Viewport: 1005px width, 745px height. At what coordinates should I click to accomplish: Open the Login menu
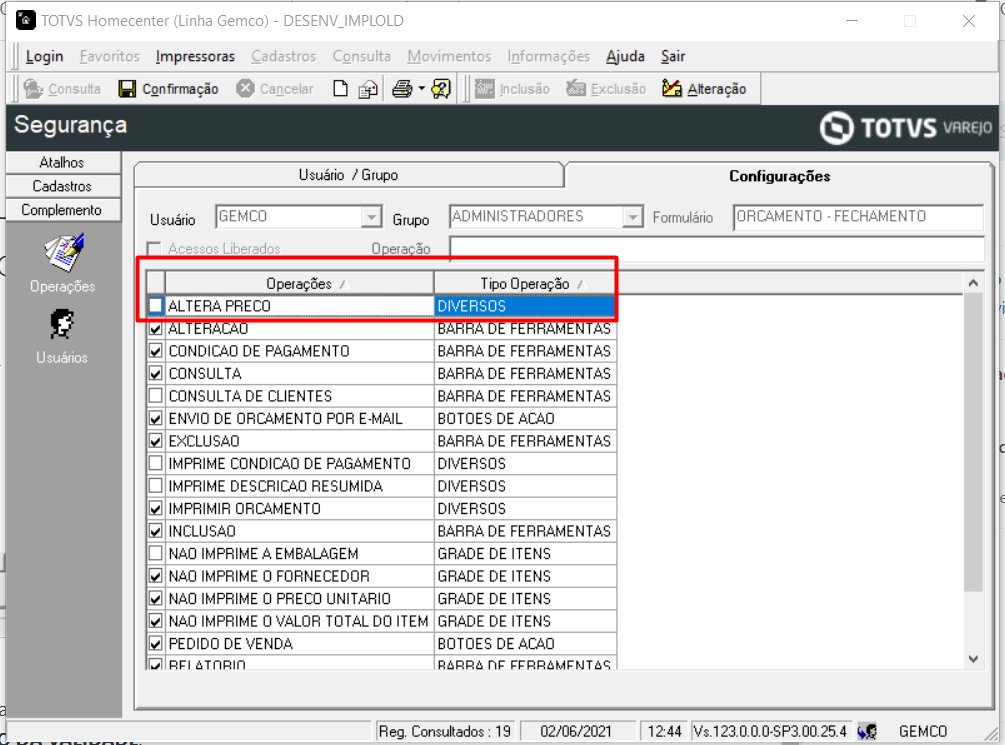click(x=44, y=56)
